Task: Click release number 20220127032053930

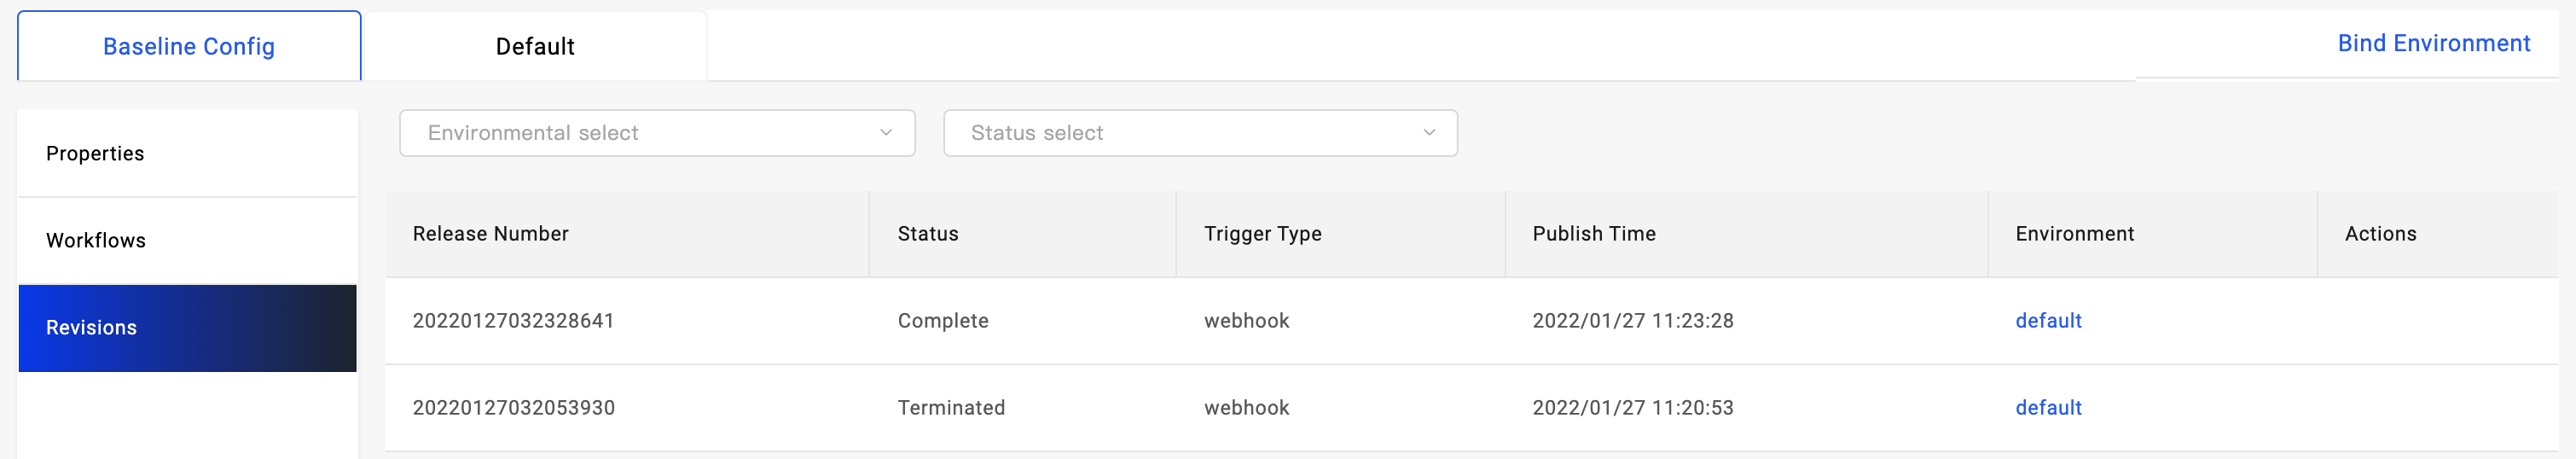Action: pyautogui.click(x=513, y=408)
